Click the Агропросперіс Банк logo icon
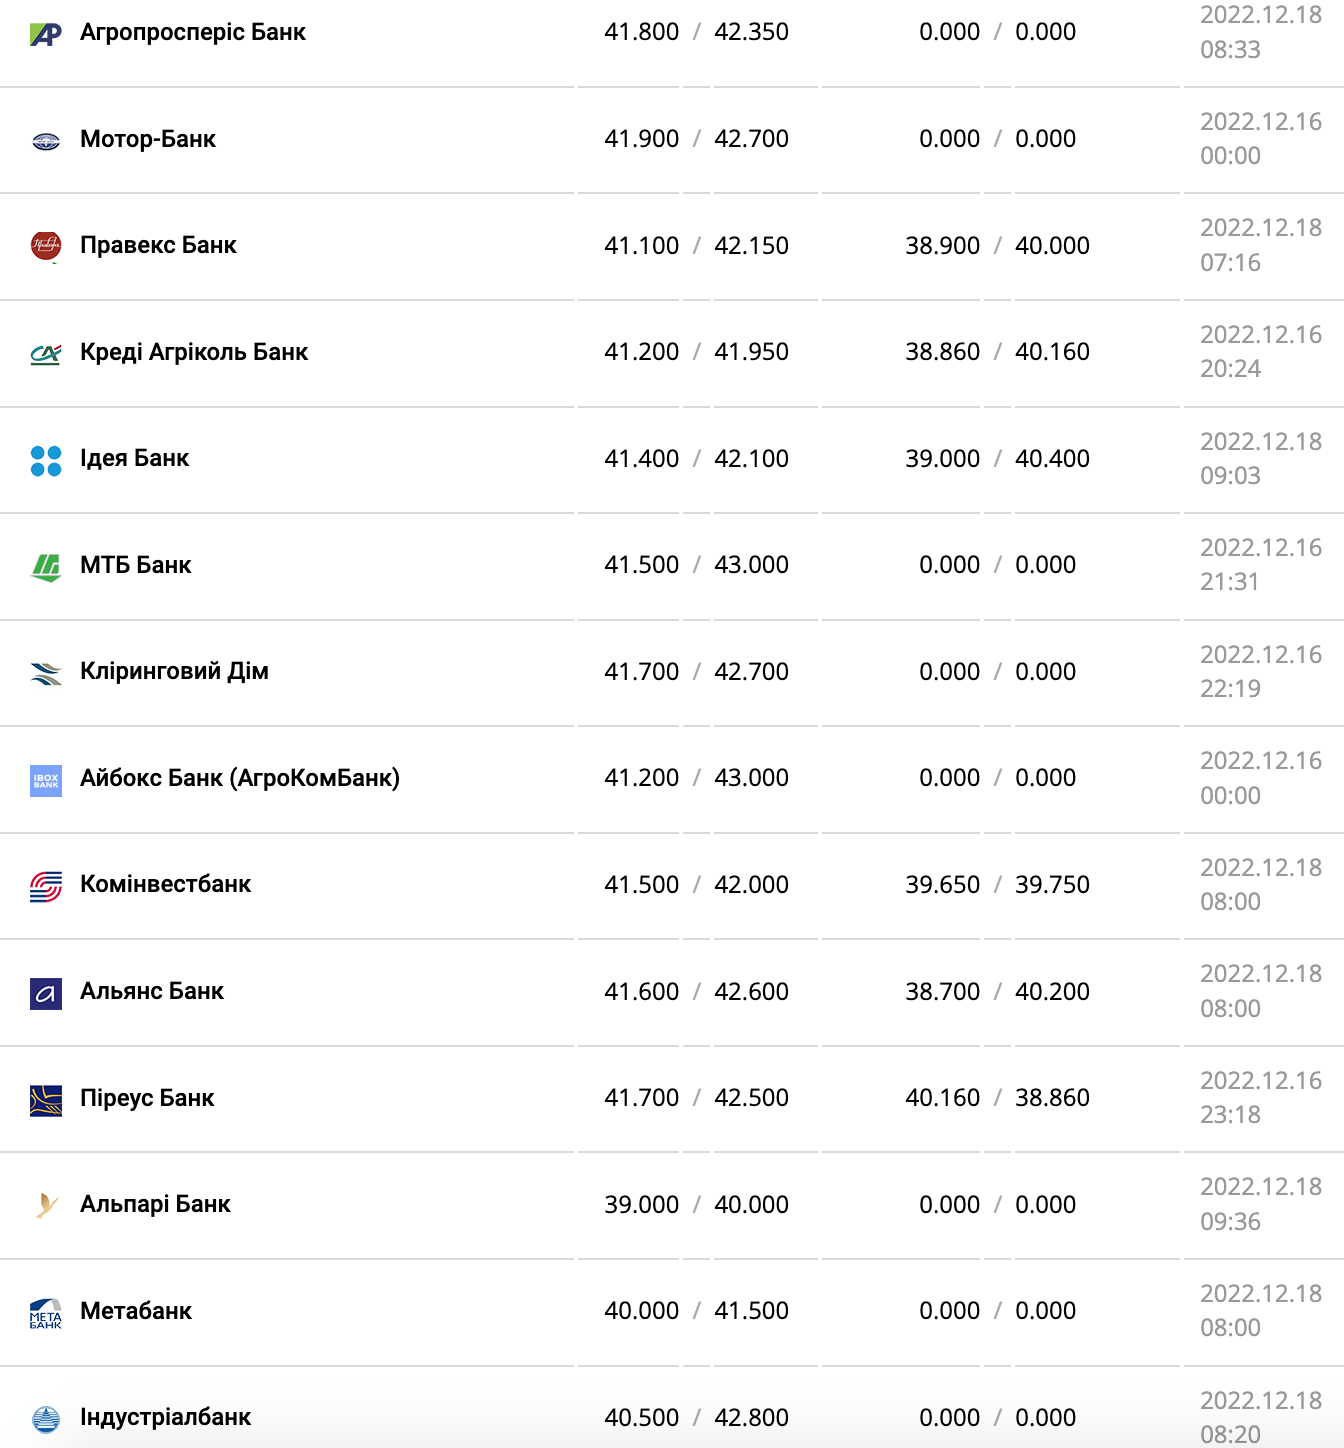This screenshot has width=1344, height=1448. click(x=46, y=35)
